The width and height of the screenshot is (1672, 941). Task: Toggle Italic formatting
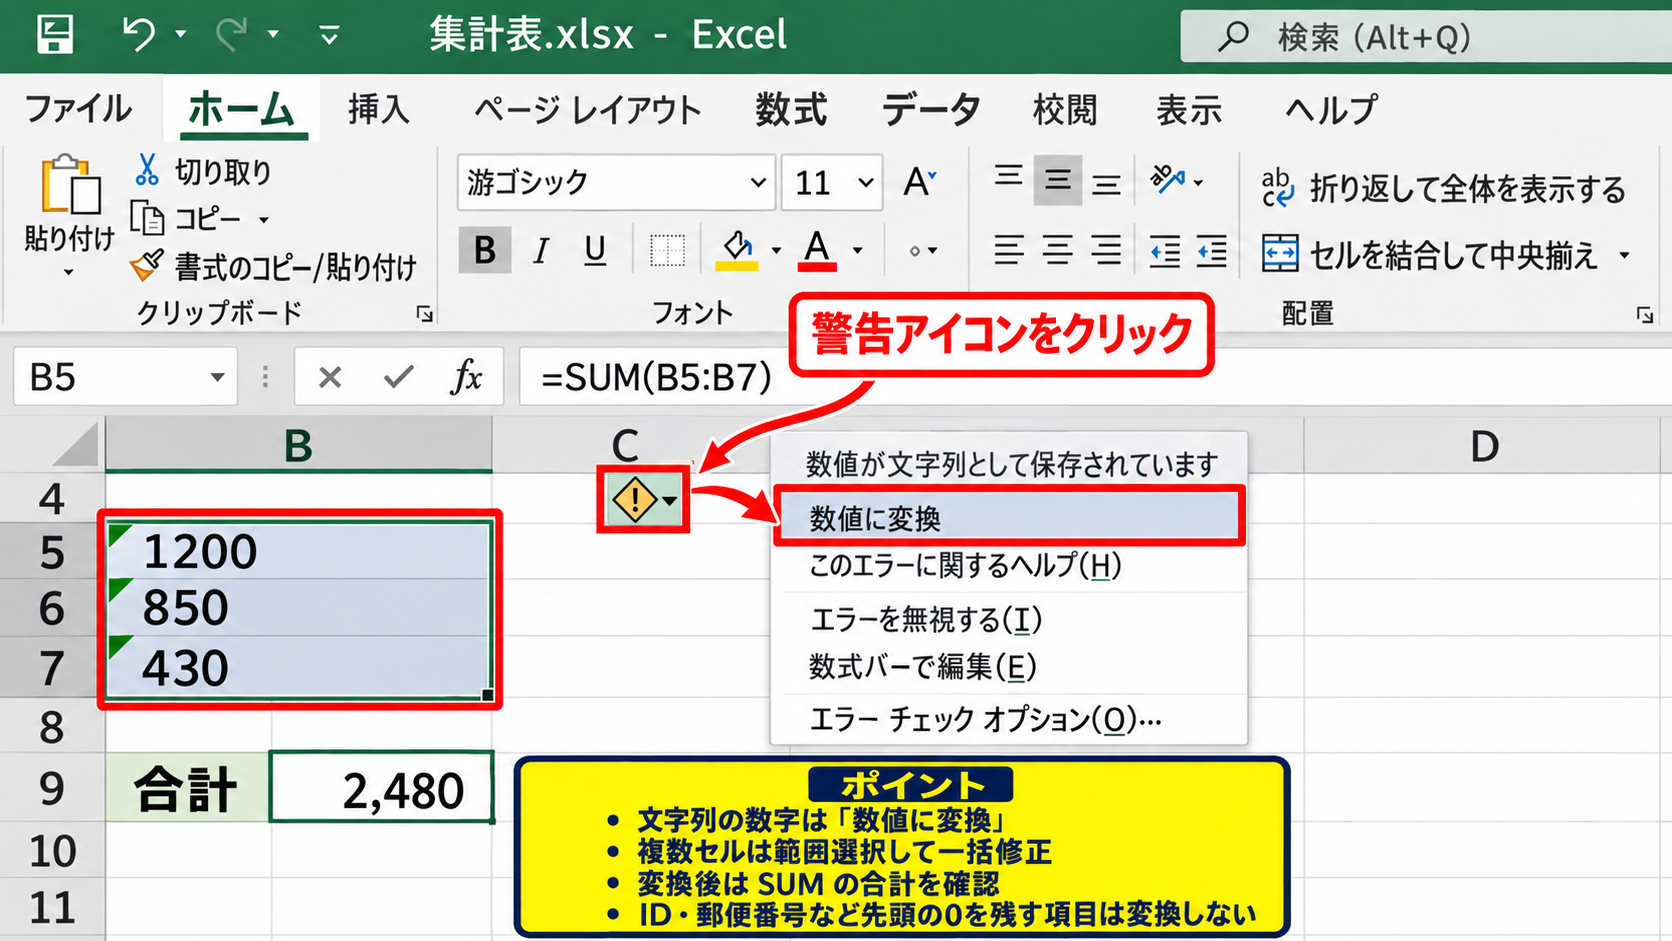pos(541,250)
